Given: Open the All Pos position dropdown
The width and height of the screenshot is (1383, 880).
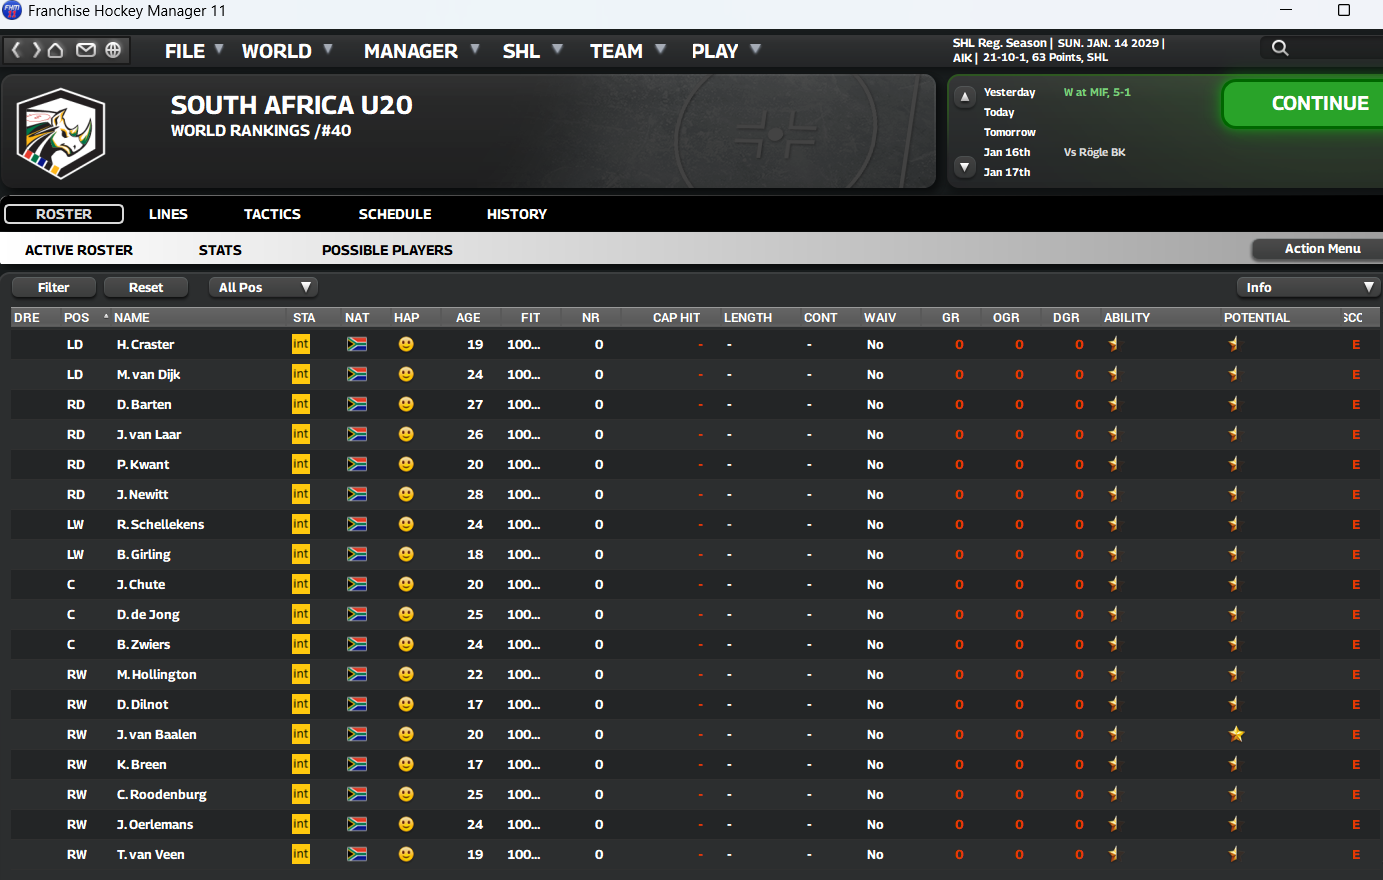Looking at the screenshot, I should [263, 287].
